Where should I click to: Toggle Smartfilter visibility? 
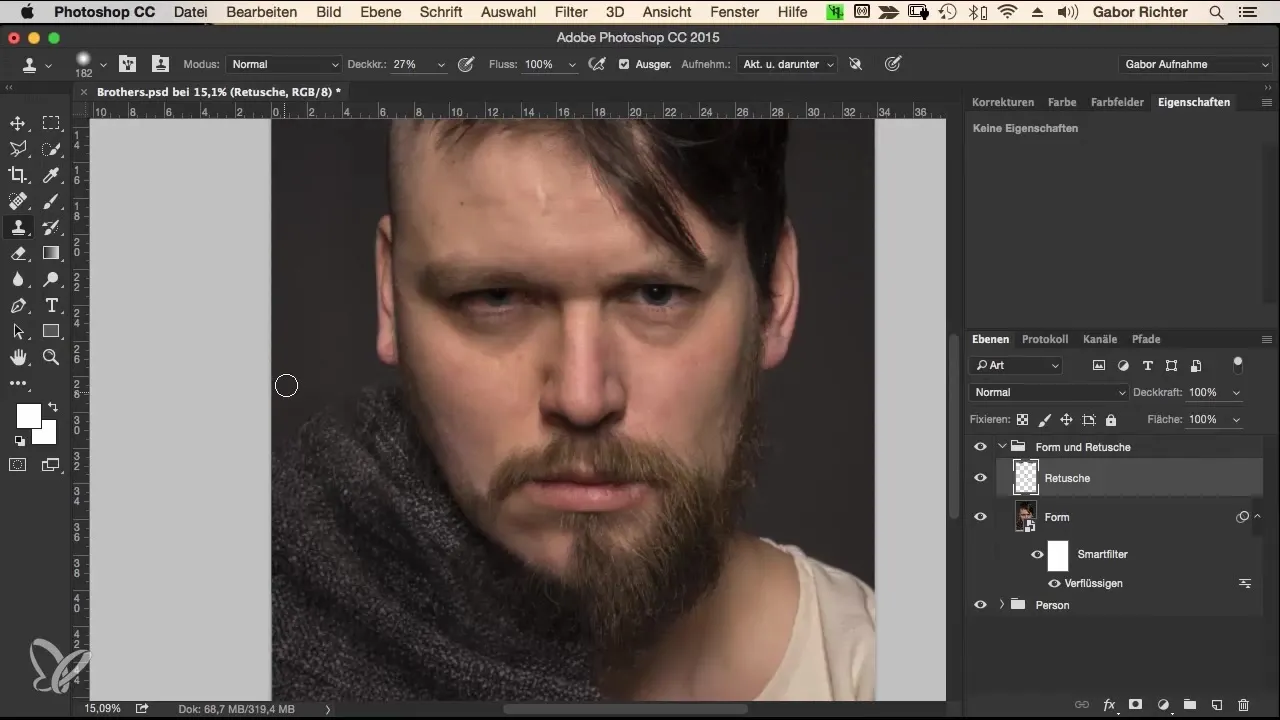point(1037,554)
